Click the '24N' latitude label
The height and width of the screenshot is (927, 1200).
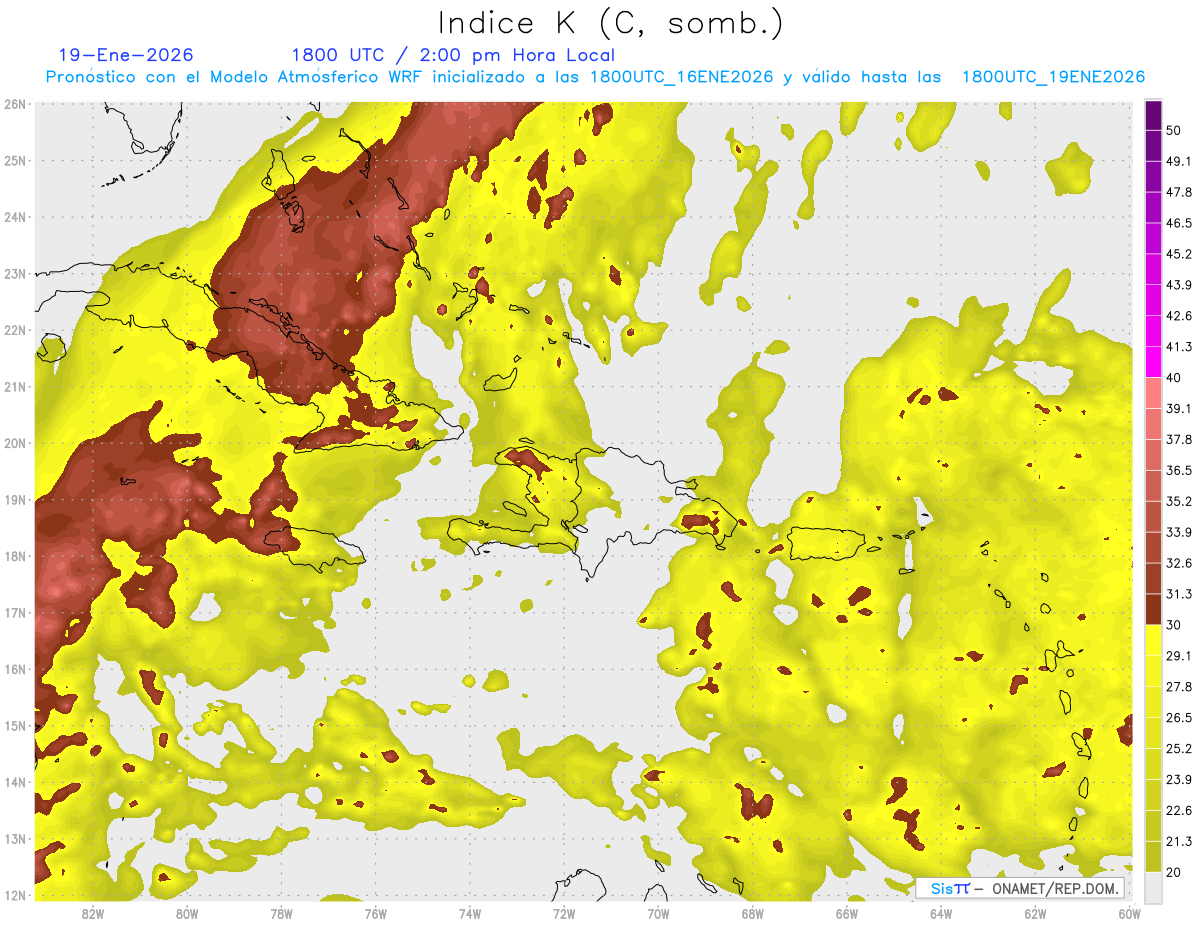pyautogui.click(x=15, y=217)
